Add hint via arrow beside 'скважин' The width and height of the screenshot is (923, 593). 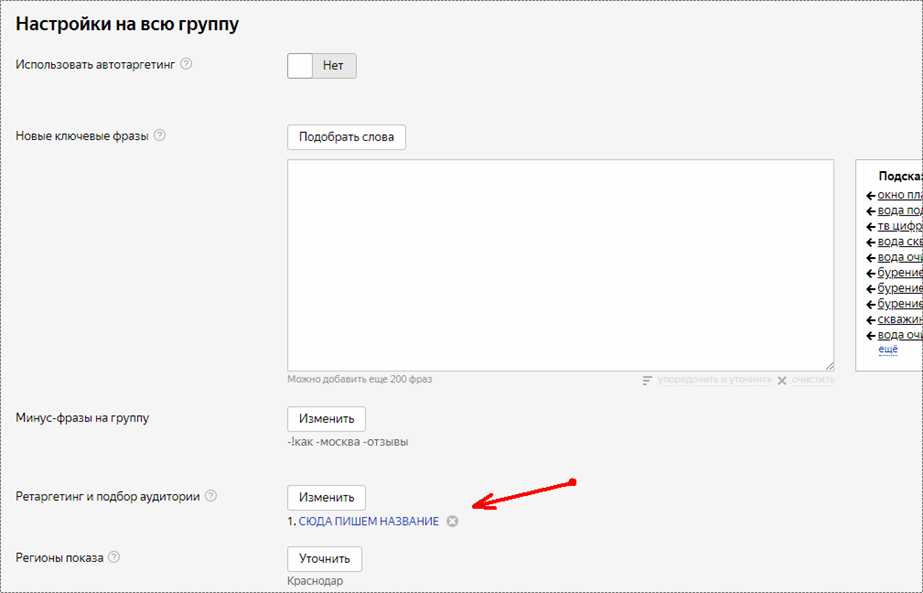[871, 320]
